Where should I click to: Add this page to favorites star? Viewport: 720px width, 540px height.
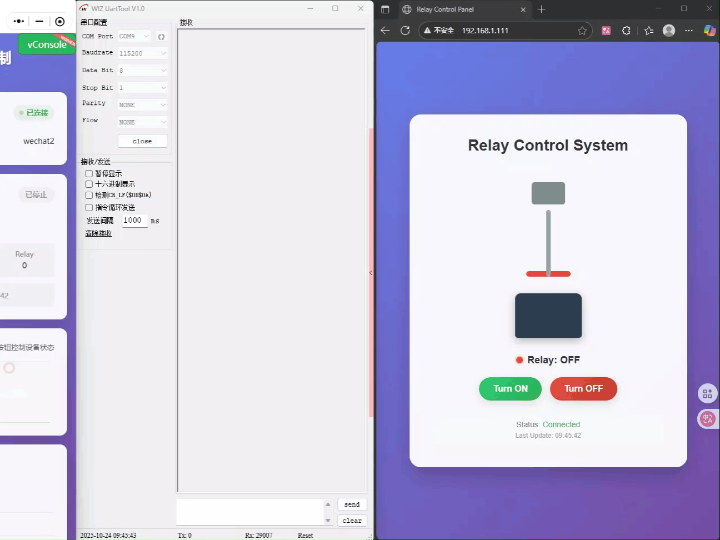(582, 31)
